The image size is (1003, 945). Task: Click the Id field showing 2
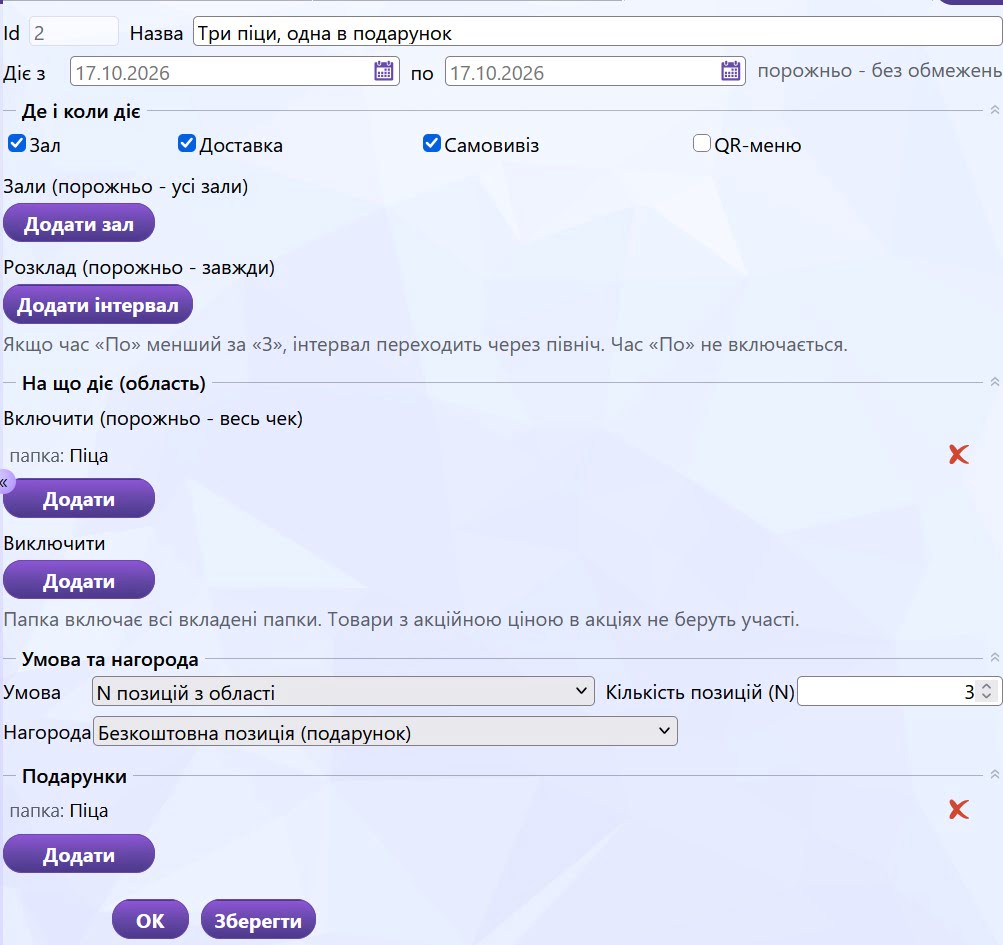point(74,32)
